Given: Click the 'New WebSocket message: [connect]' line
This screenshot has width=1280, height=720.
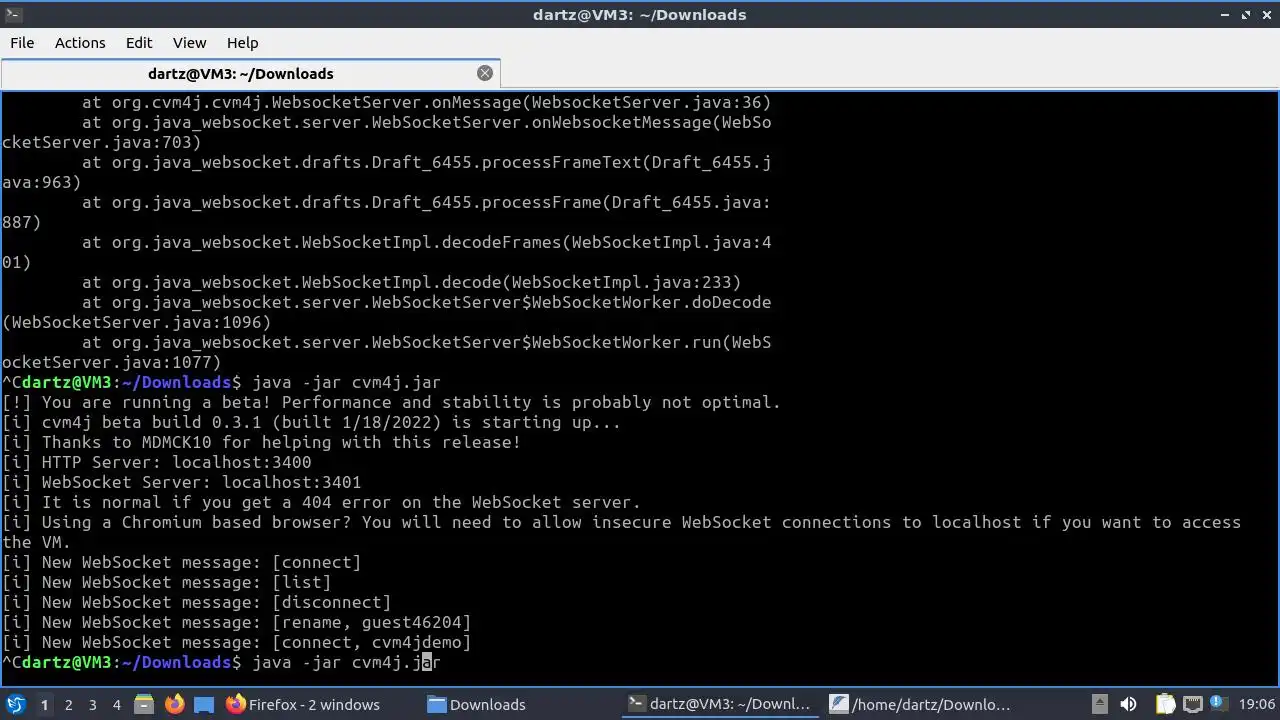Looking at the screenshot, I should tap(182, 562).
